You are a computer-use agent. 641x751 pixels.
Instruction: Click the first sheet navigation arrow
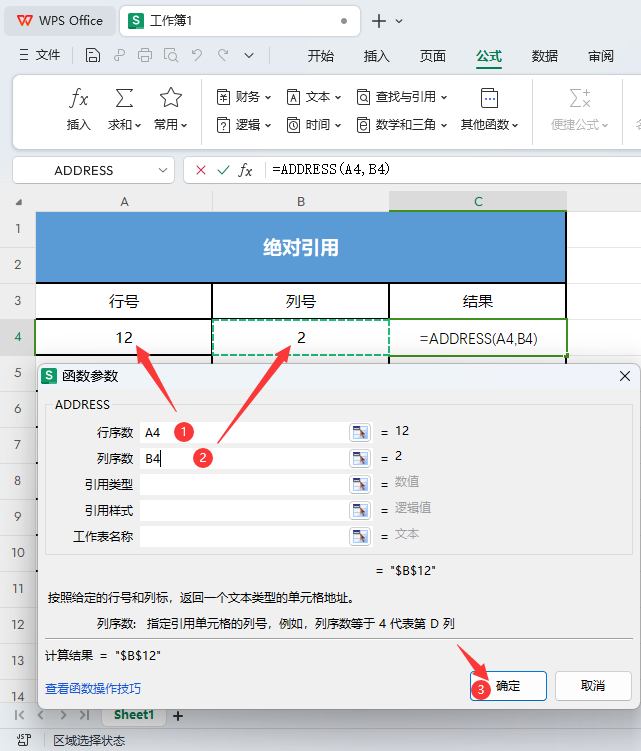19,715
